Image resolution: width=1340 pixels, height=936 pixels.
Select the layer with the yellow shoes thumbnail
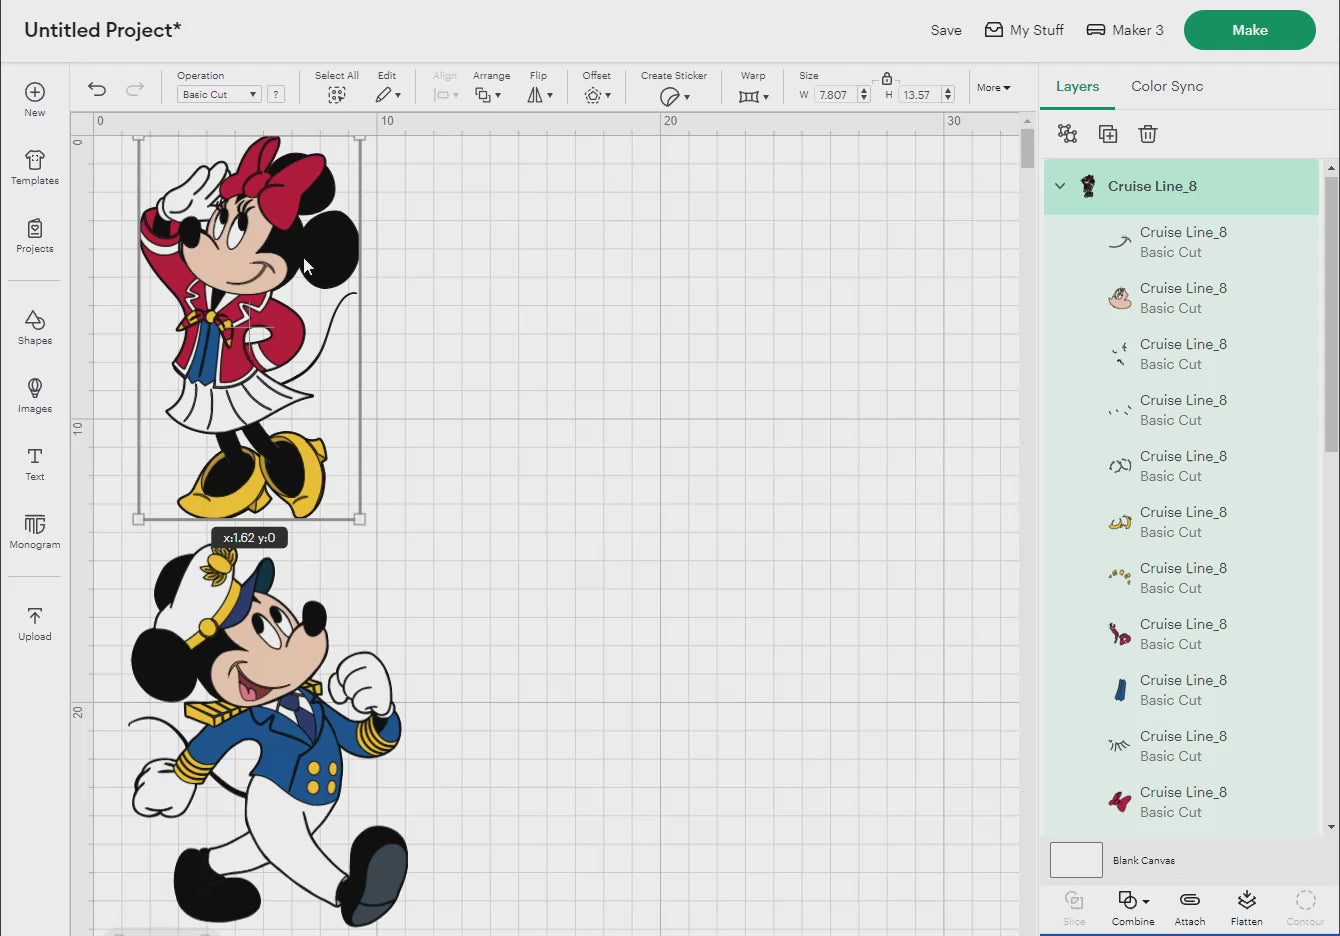click(x=1181, y=522)
